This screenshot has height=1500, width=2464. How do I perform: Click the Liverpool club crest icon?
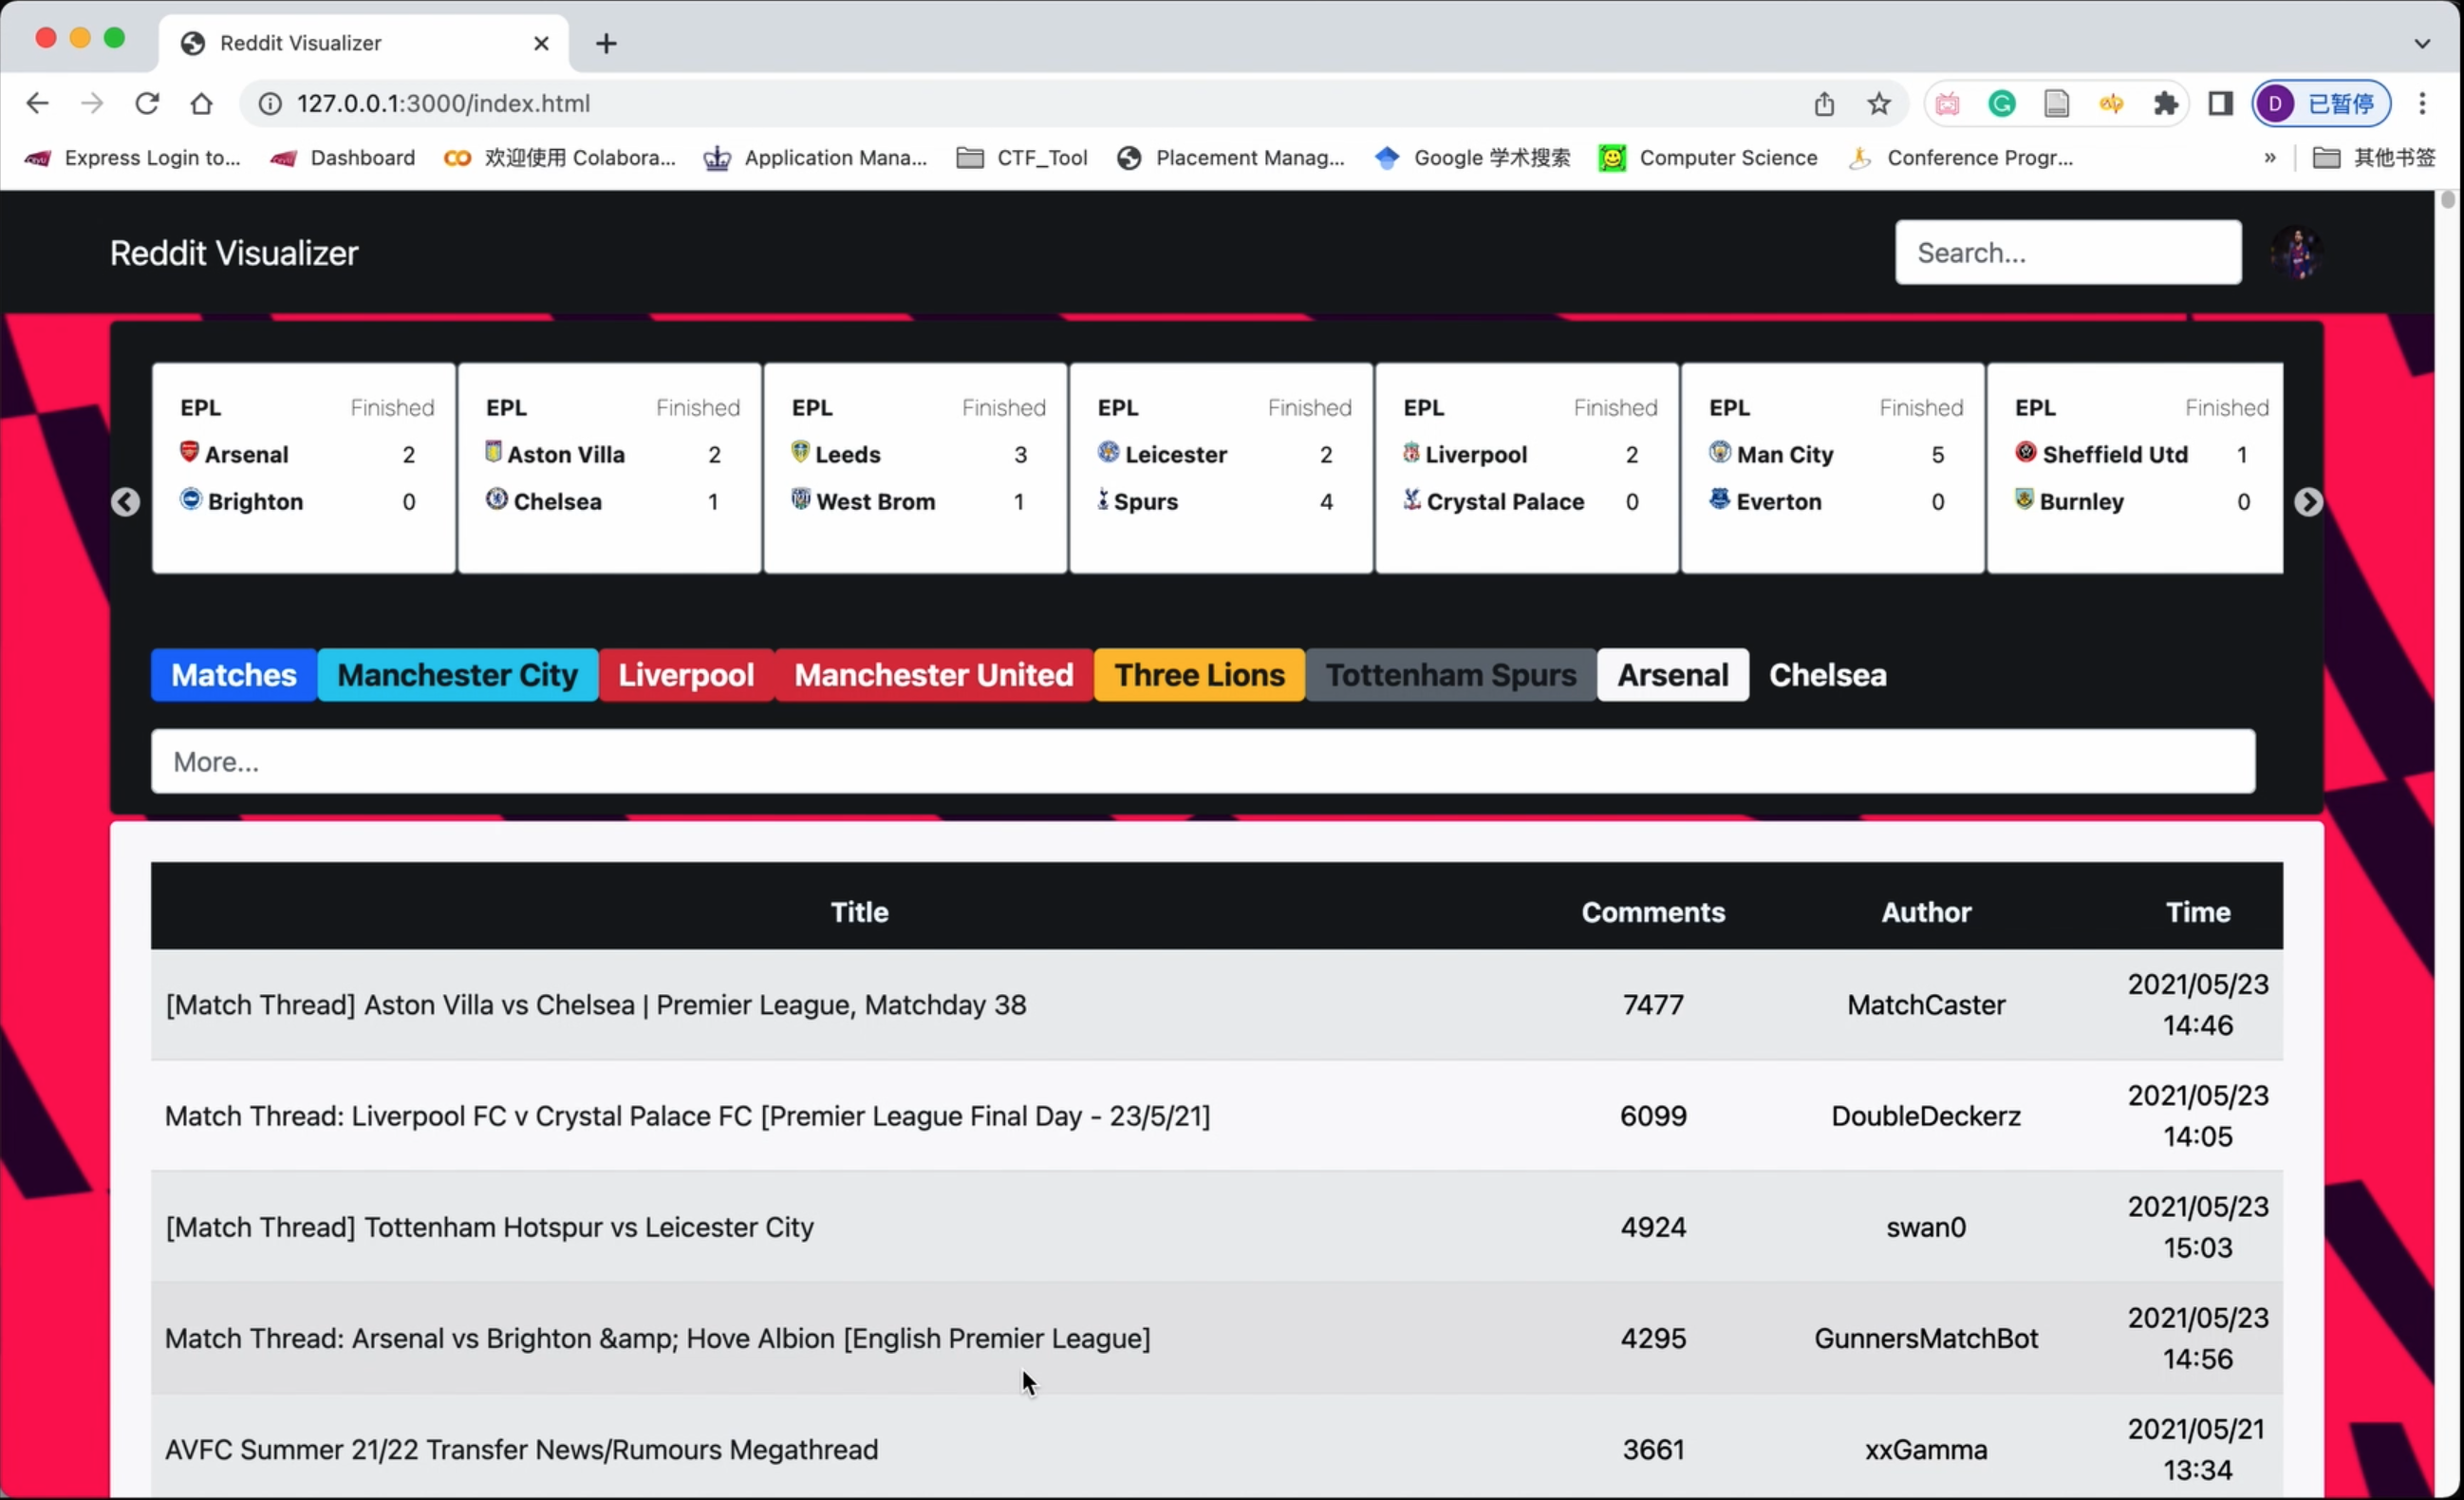click(x=1411, y=452)
